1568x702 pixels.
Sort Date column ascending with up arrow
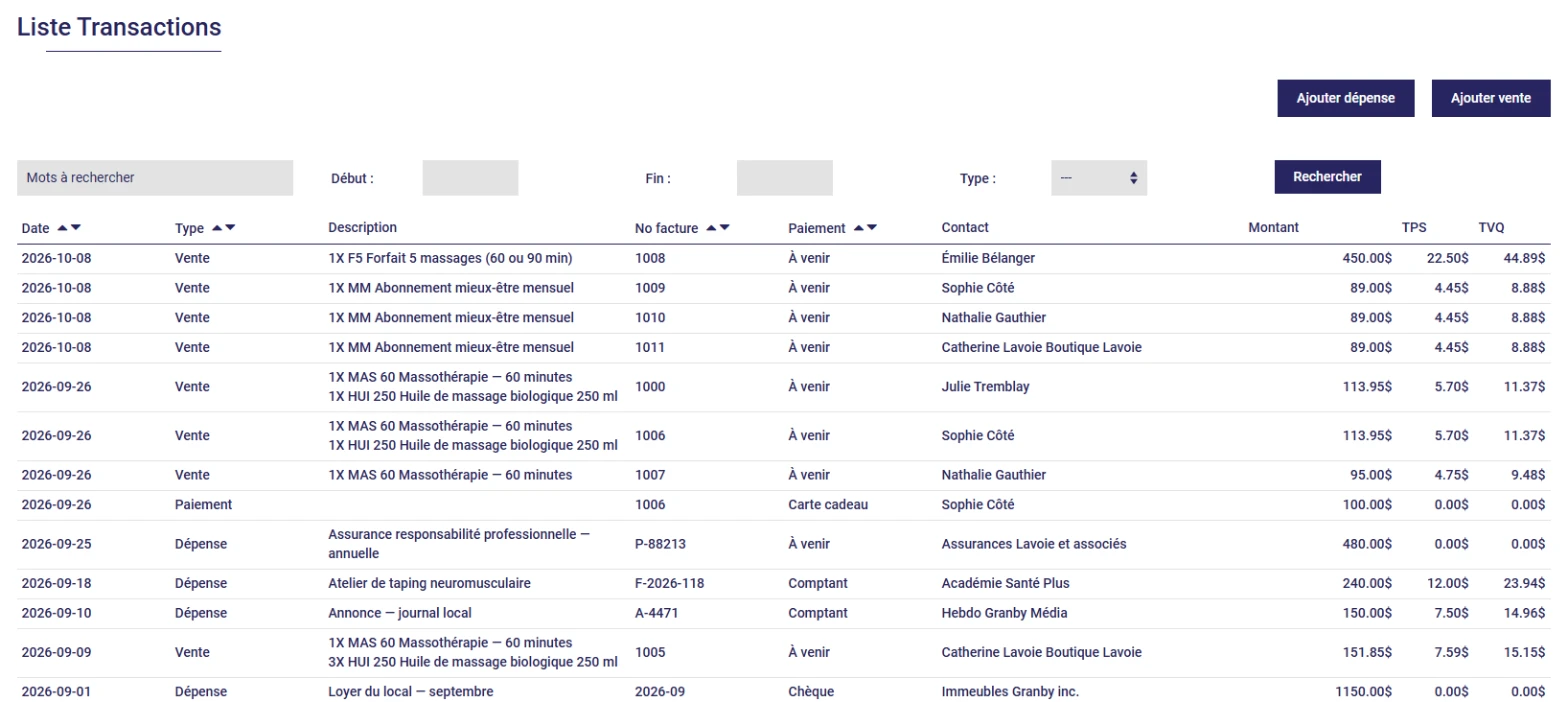pyautogui.click(x=63, y=228)
